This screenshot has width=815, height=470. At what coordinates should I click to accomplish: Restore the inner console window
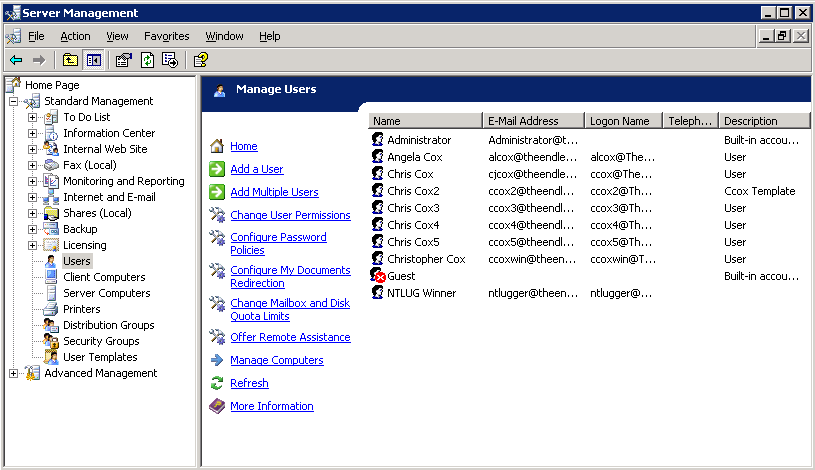pyautogui.click(x=782, y=36)
